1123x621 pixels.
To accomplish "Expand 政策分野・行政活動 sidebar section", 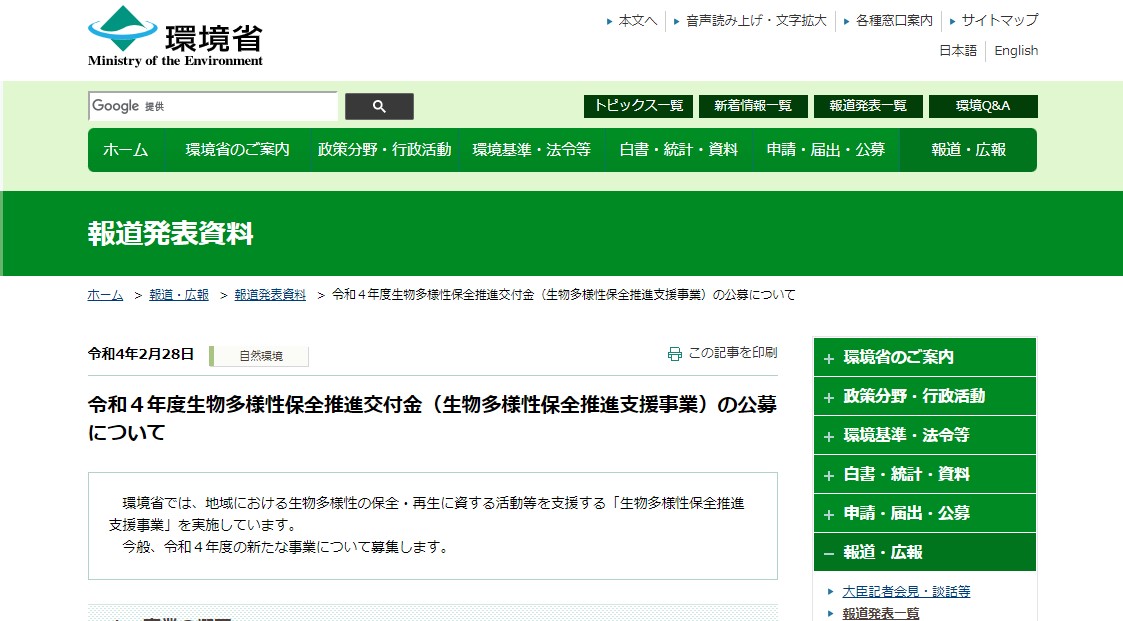I will click(x=828, y=397).
